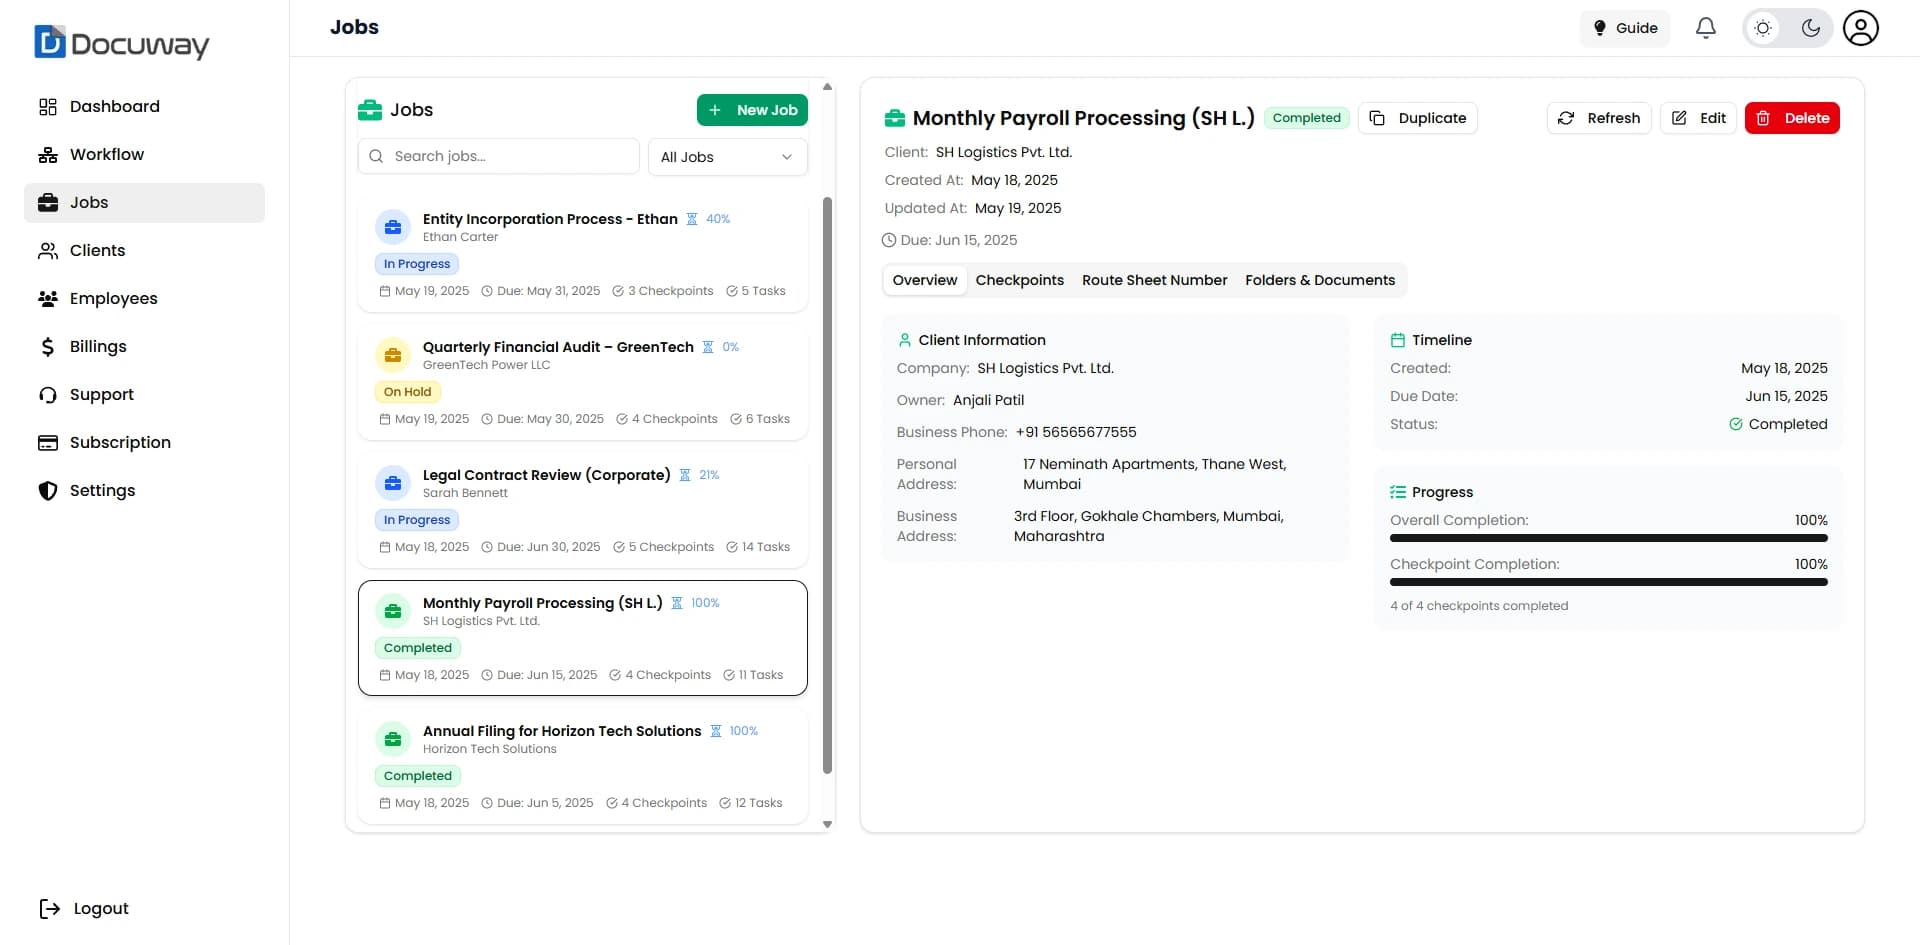The height and width of the screenshot is (945, 1920).
Task: Click the due date clock icon
Action: coord(889,240)
